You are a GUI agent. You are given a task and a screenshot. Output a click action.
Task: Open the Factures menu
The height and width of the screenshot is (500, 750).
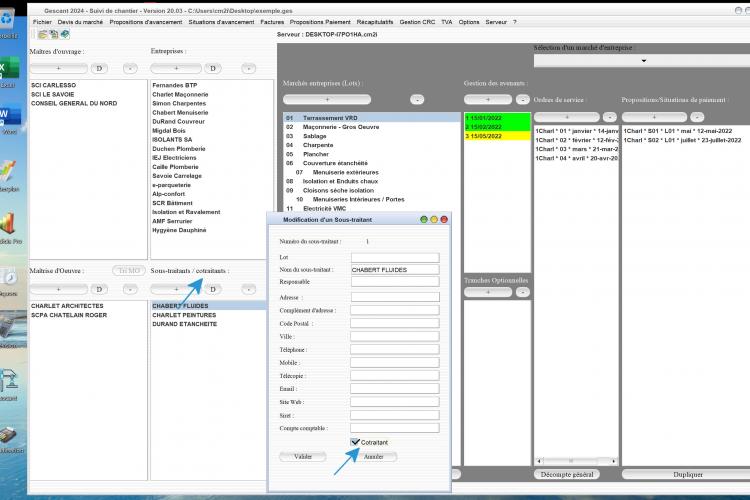coord(272,22)
